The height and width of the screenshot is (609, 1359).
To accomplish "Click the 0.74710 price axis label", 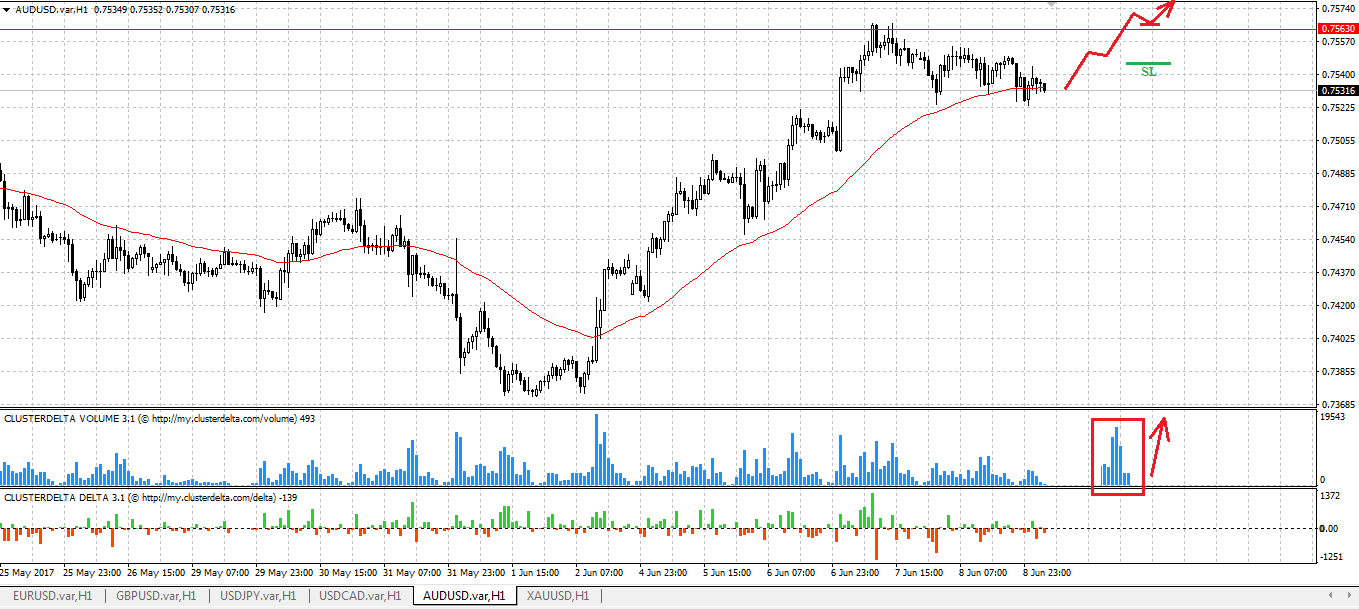I will [x=1339, y=207].
